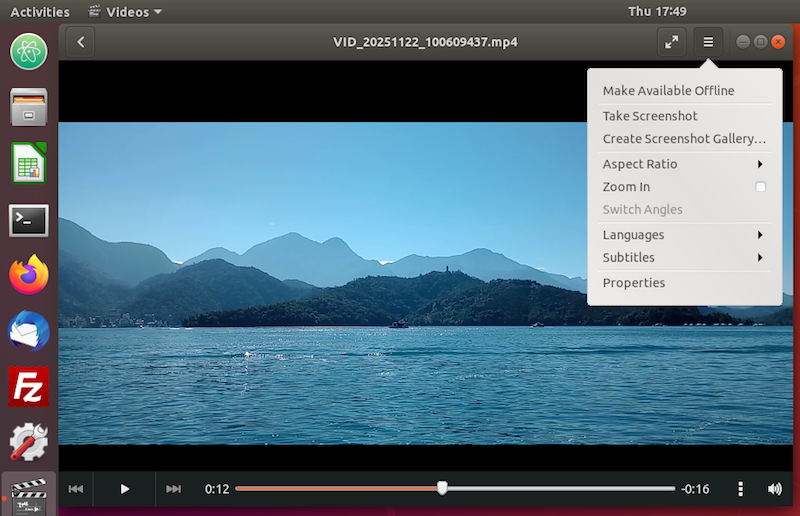Expand the Languages submenu
Image resolution: width=800 pixels, height=516 pixels.
point(685,235)
